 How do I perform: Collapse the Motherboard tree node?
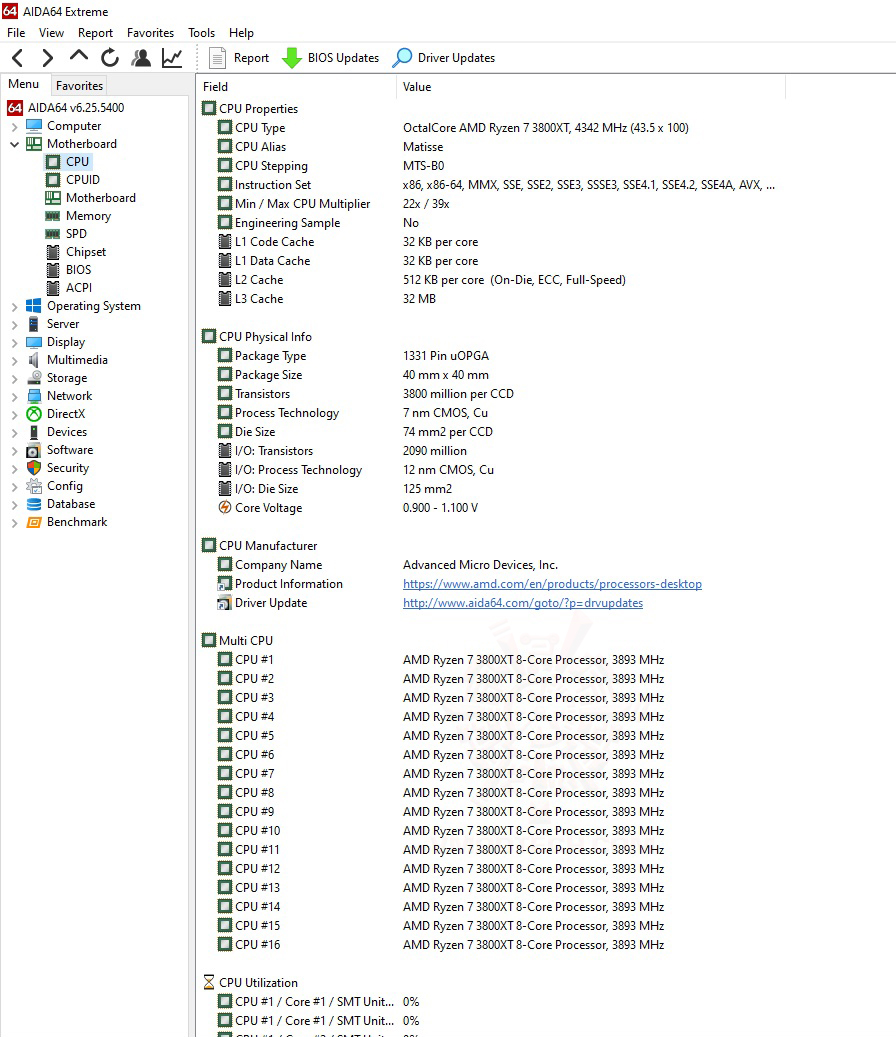(15, 144)
